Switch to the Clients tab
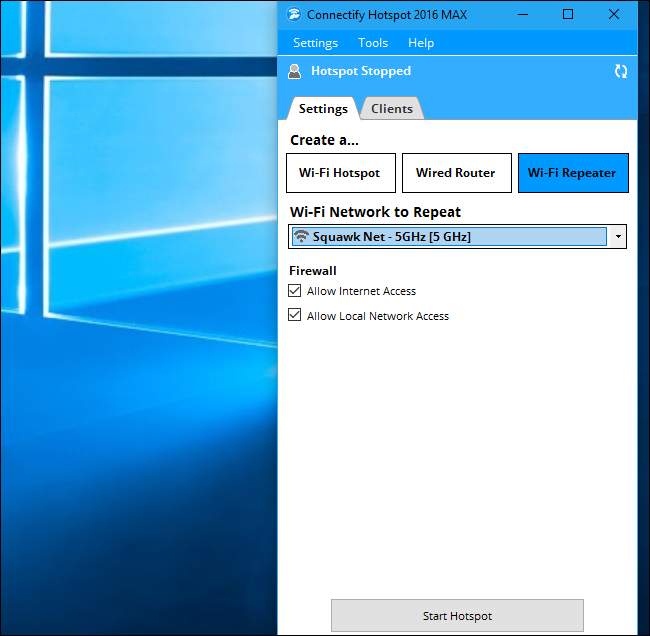The image size is (650, 636). coord(392,109)
